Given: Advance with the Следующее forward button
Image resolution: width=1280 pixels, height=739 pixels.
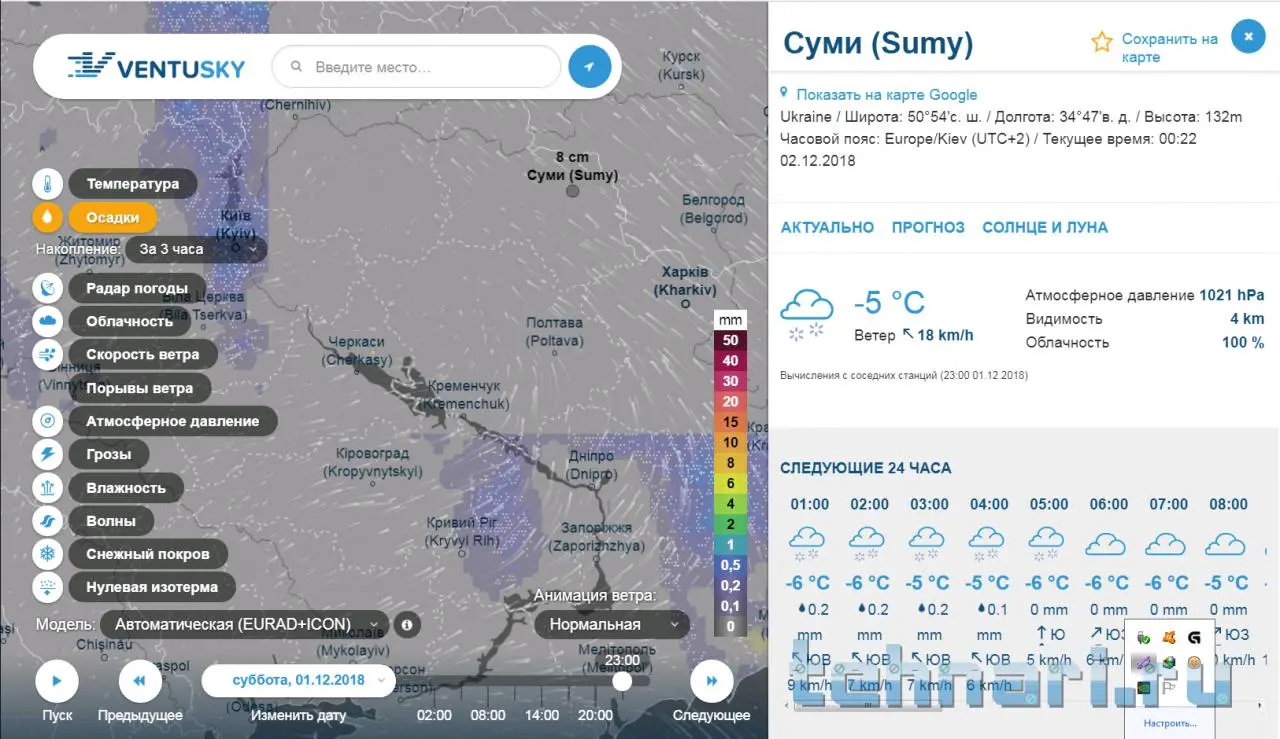Looking at the screenshot, I should click(712, 681).
